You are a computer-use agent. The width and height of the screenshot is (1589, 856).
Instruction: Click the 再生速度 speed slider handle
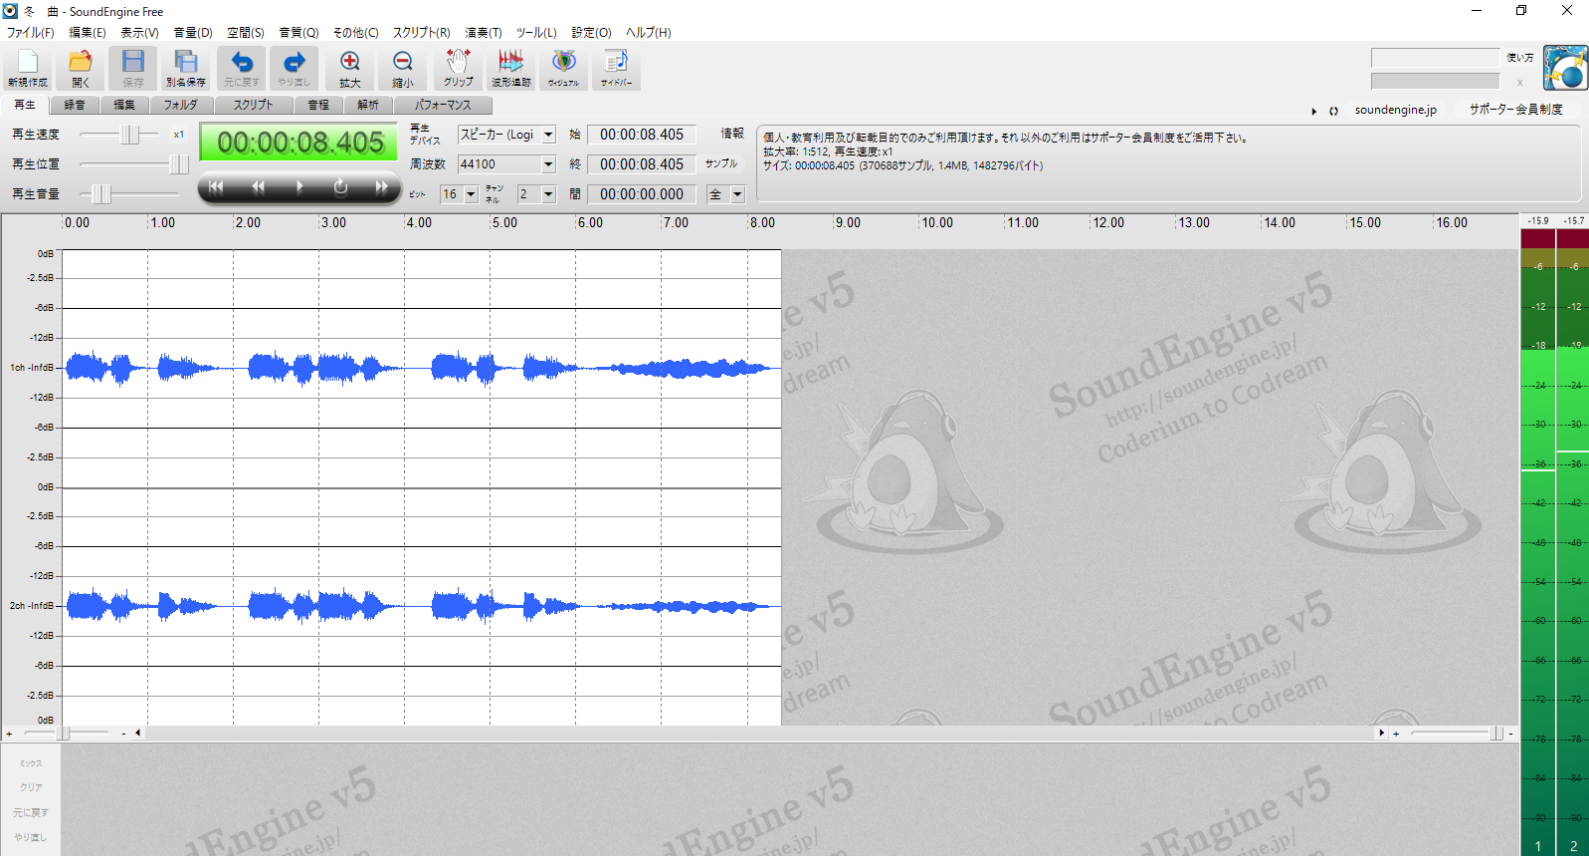click(x=129, y=134)
